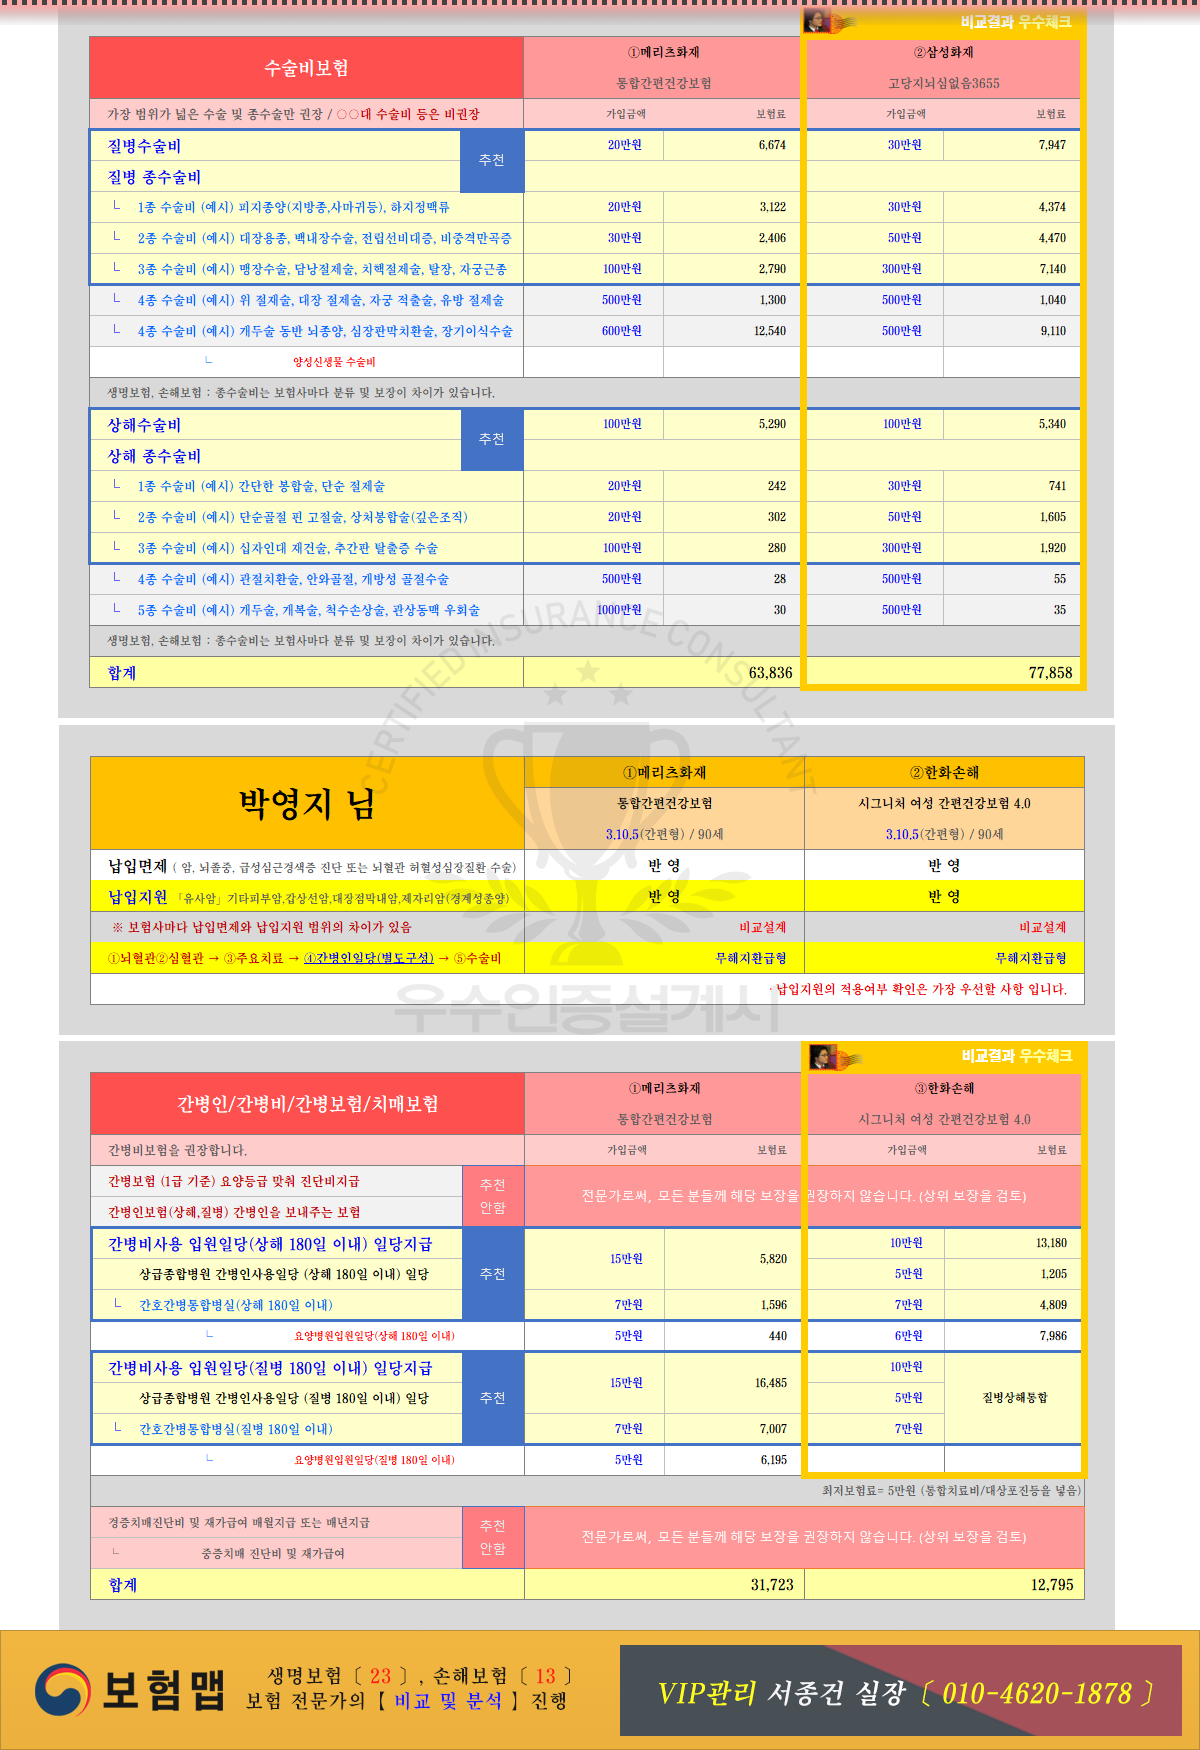Click the ②한화손해 column header
This screenshot has width=1200, height=1750.
(945, 772)
